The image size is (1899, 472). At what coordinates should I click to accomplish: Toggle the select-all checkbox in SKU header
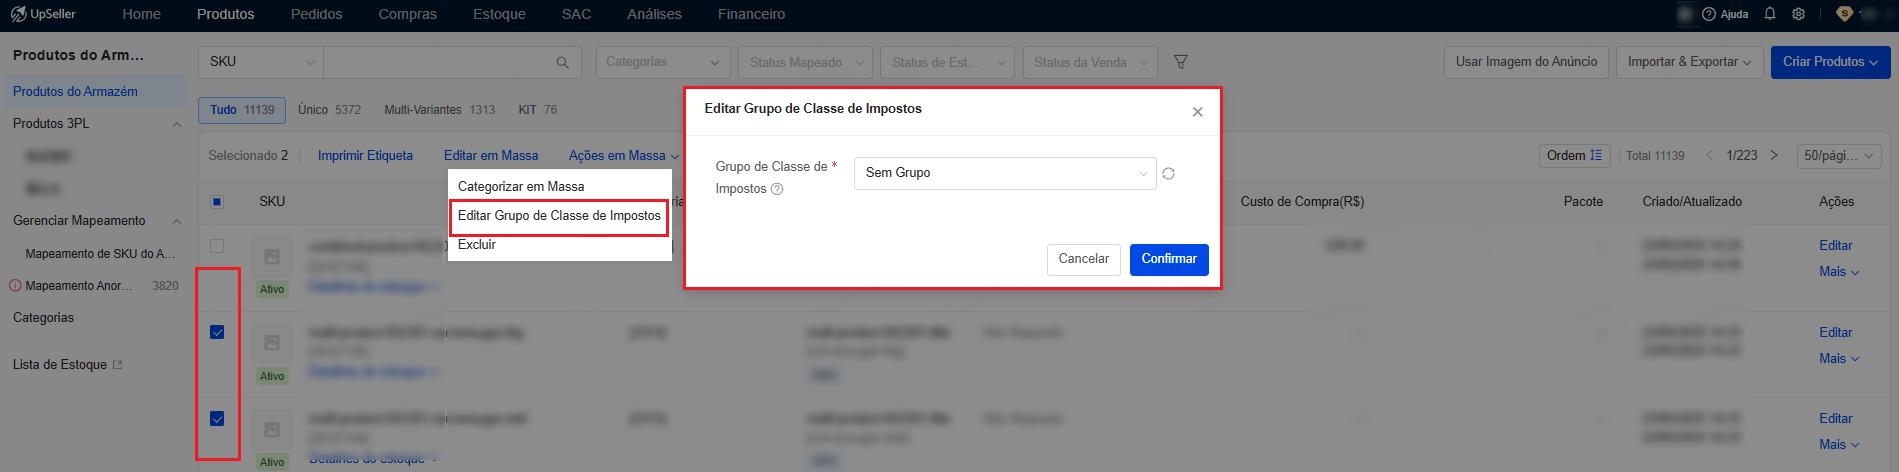[x=217, y=202]
